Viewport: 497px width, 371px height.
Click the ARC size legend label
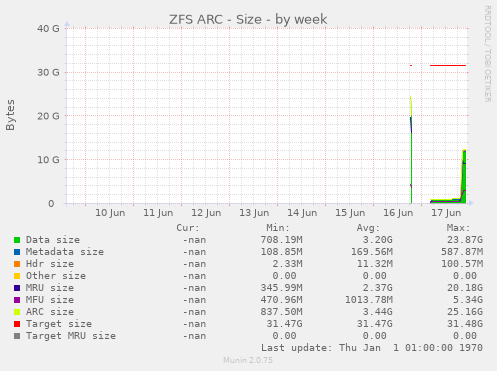click(x=50, y=312)
